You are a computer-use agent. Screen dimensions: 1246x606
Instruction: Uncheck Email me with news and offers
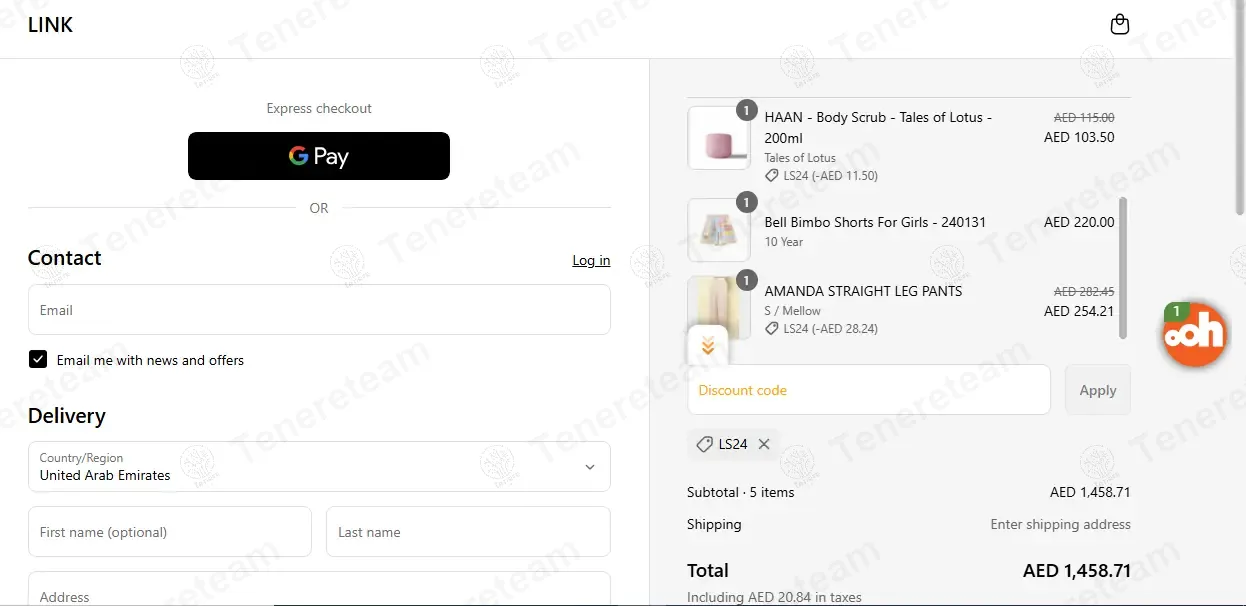click(x=38, y=359)
